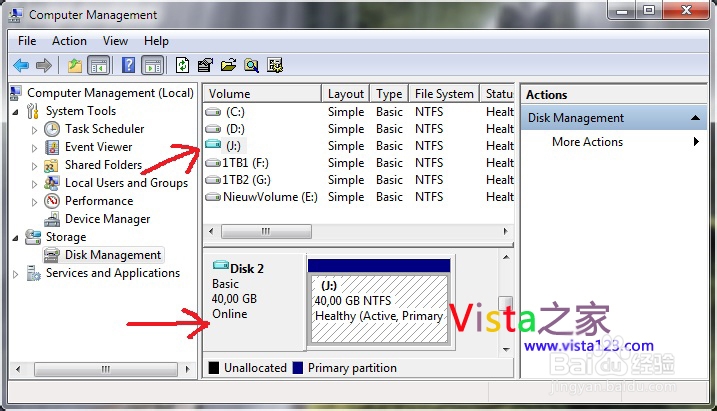Open the File menu
717x411 pixels.
27,41
